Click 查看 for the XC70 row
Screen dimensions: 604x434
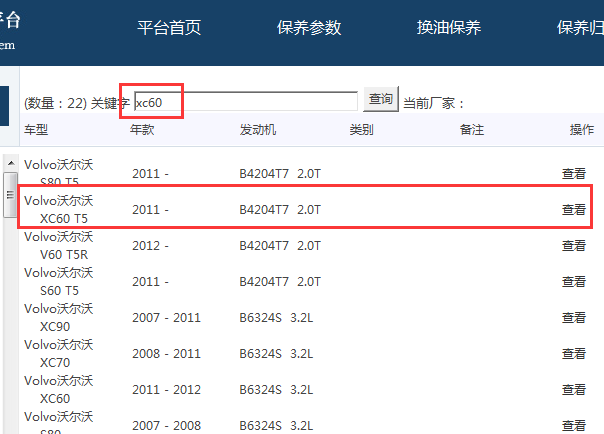tap(574, 354)
